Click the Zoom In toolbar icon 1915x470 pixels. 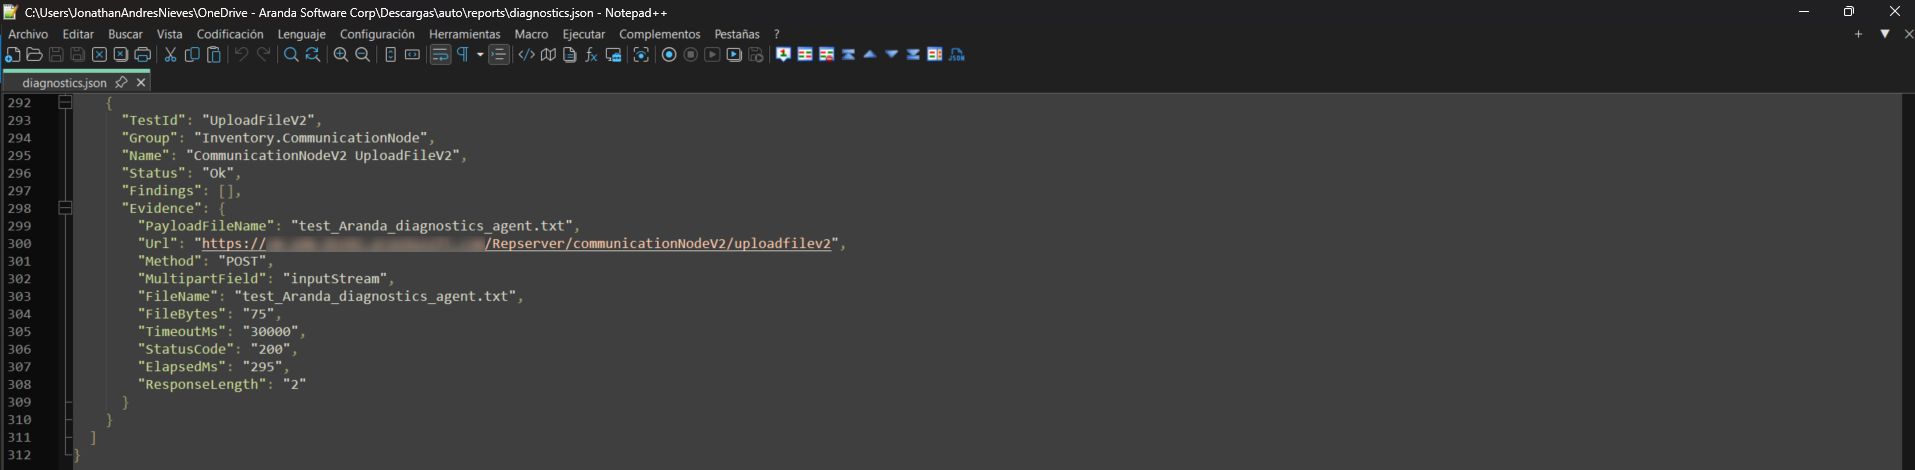pos(341,55)
